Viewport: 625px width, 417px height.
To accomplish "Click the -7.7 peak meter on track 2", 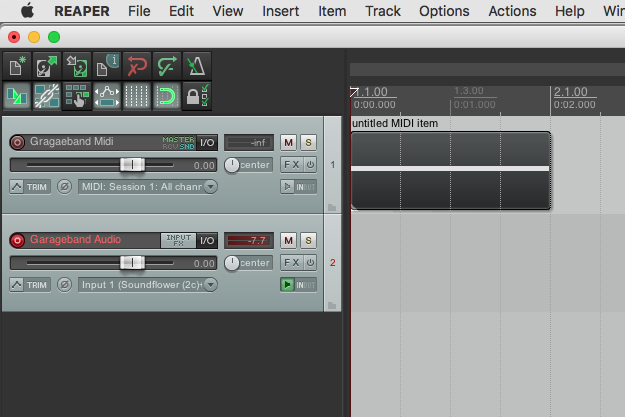I will 249,240.
